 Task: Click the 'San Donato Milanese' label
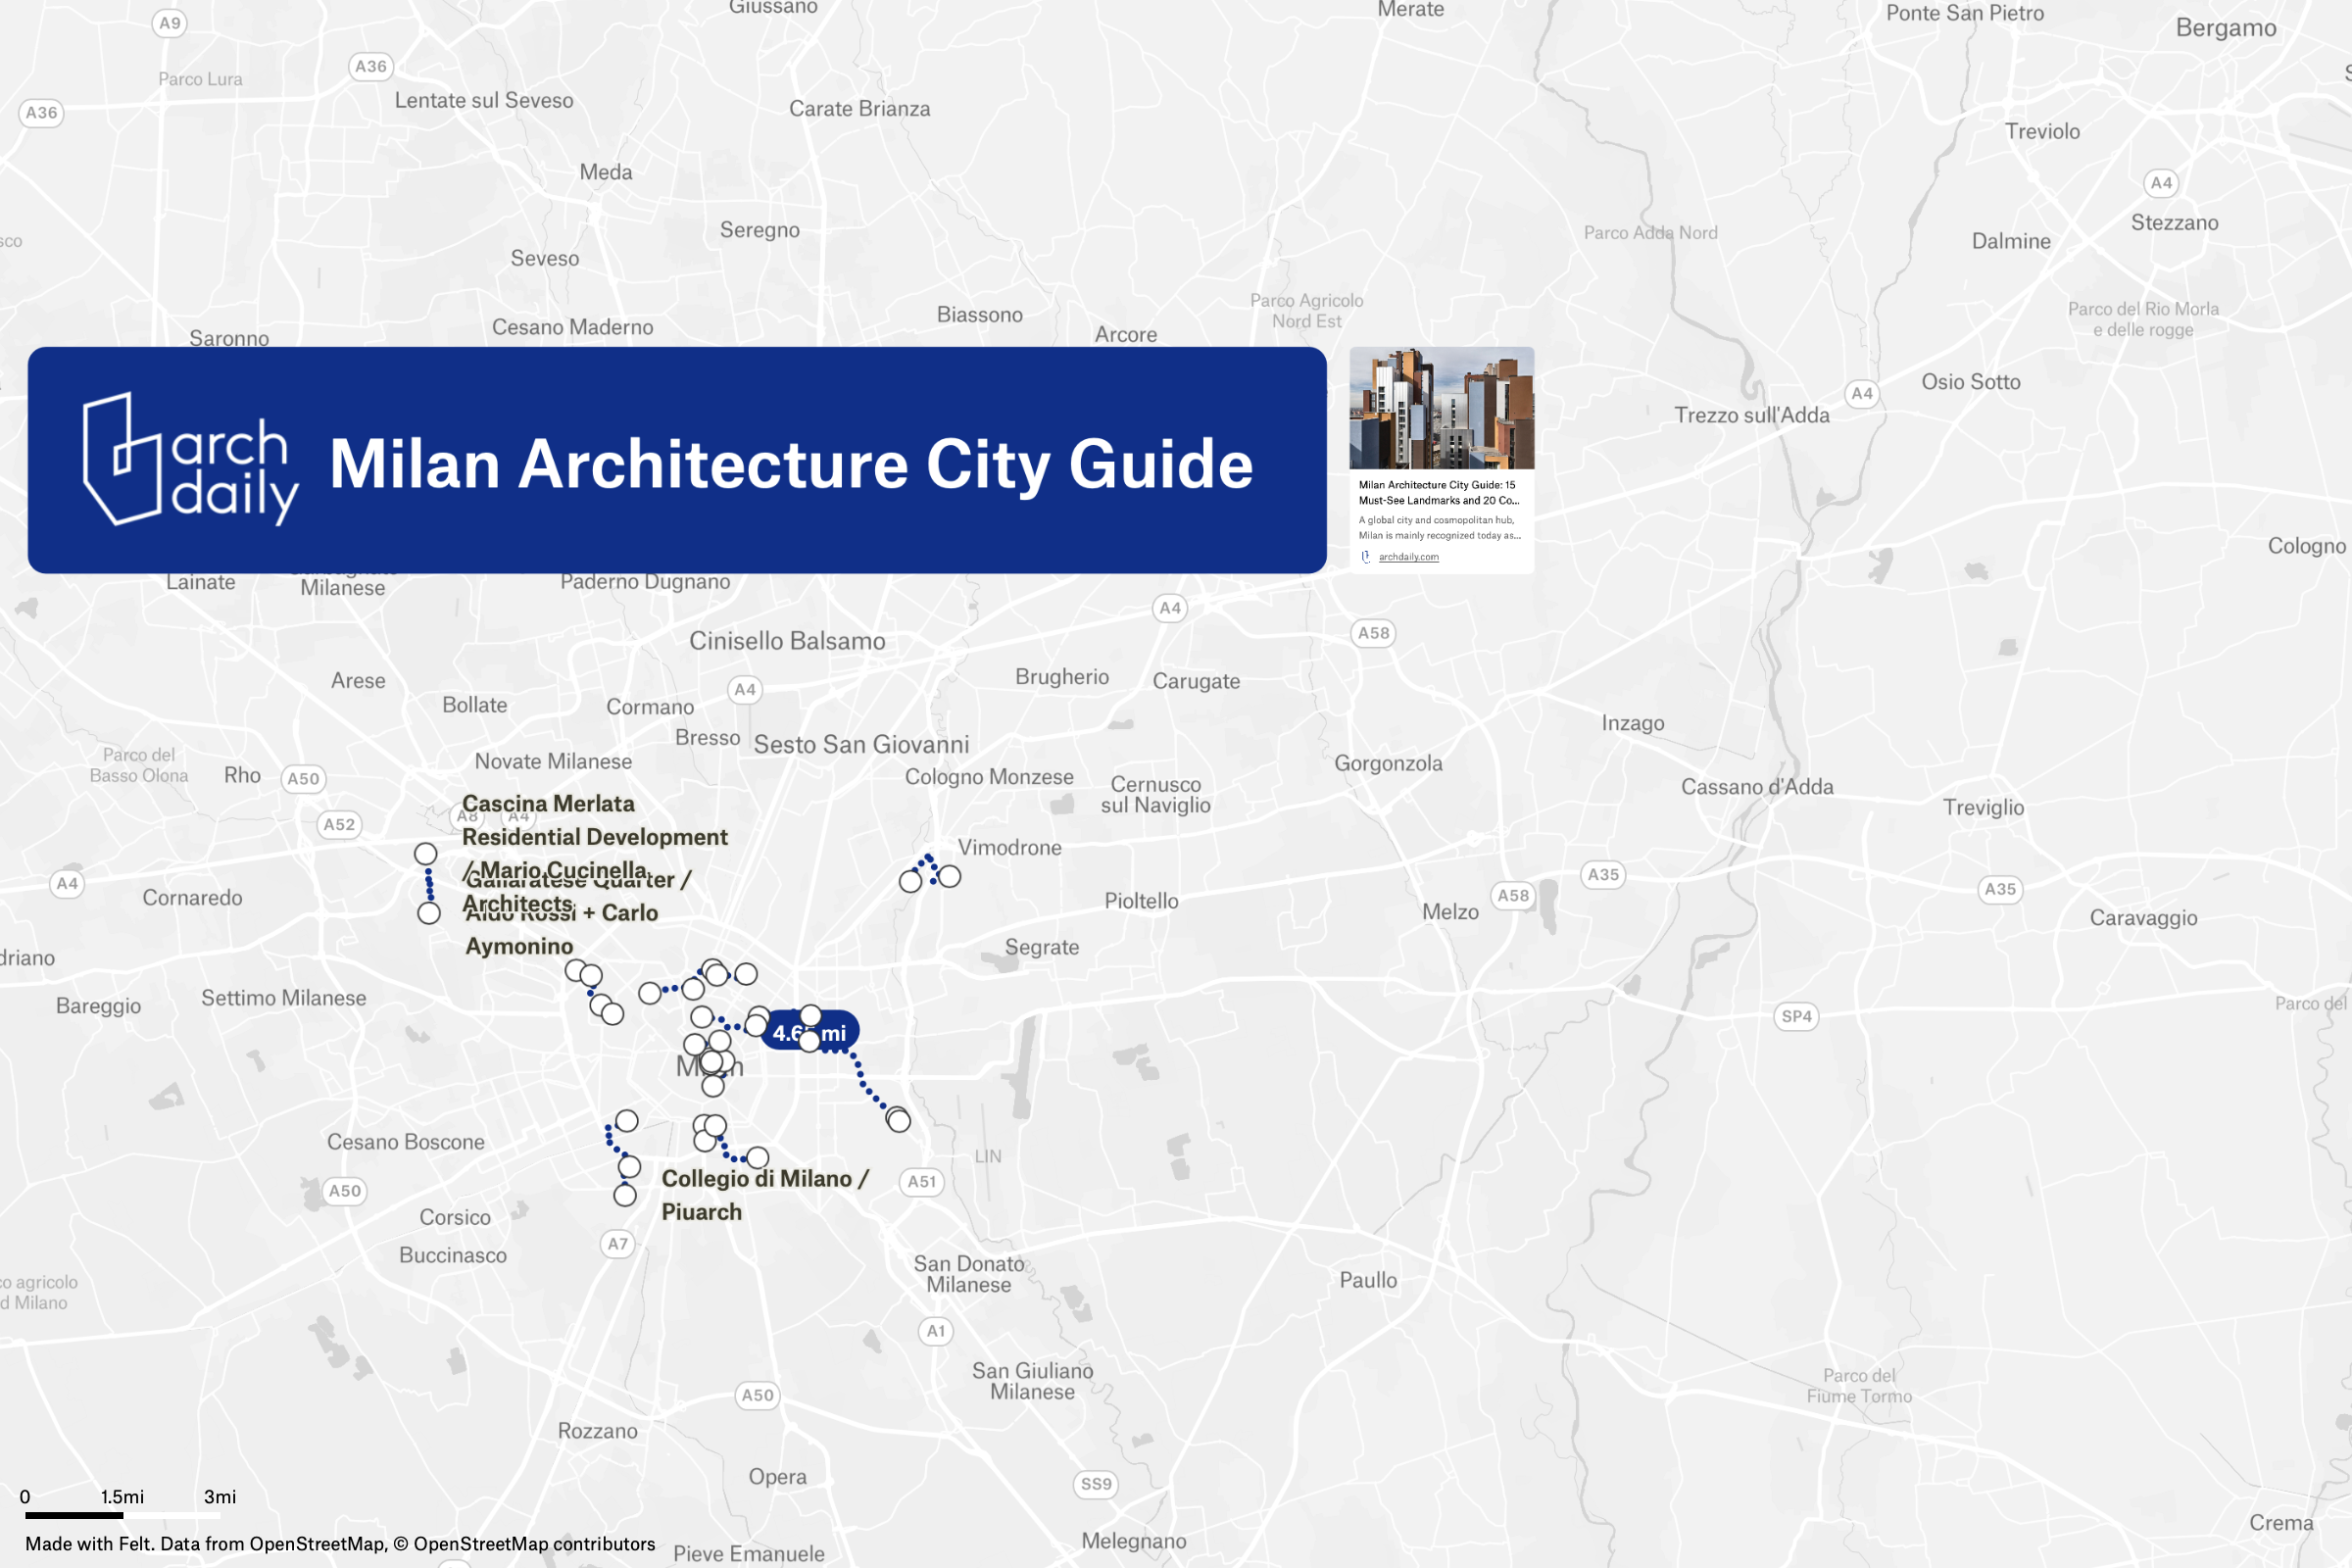pyautogui.click(x=968, y=1274)
